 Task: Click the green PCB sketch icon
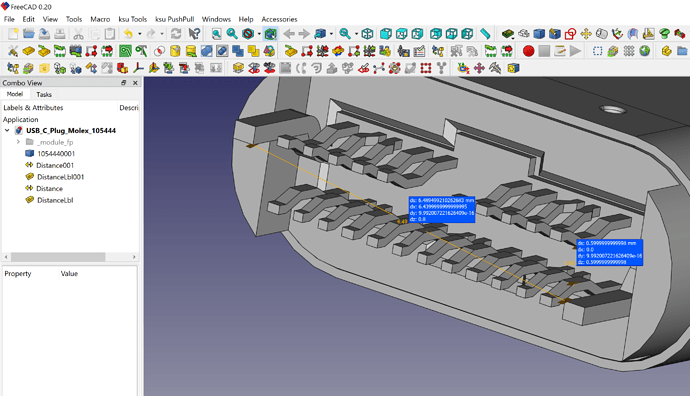125,51
